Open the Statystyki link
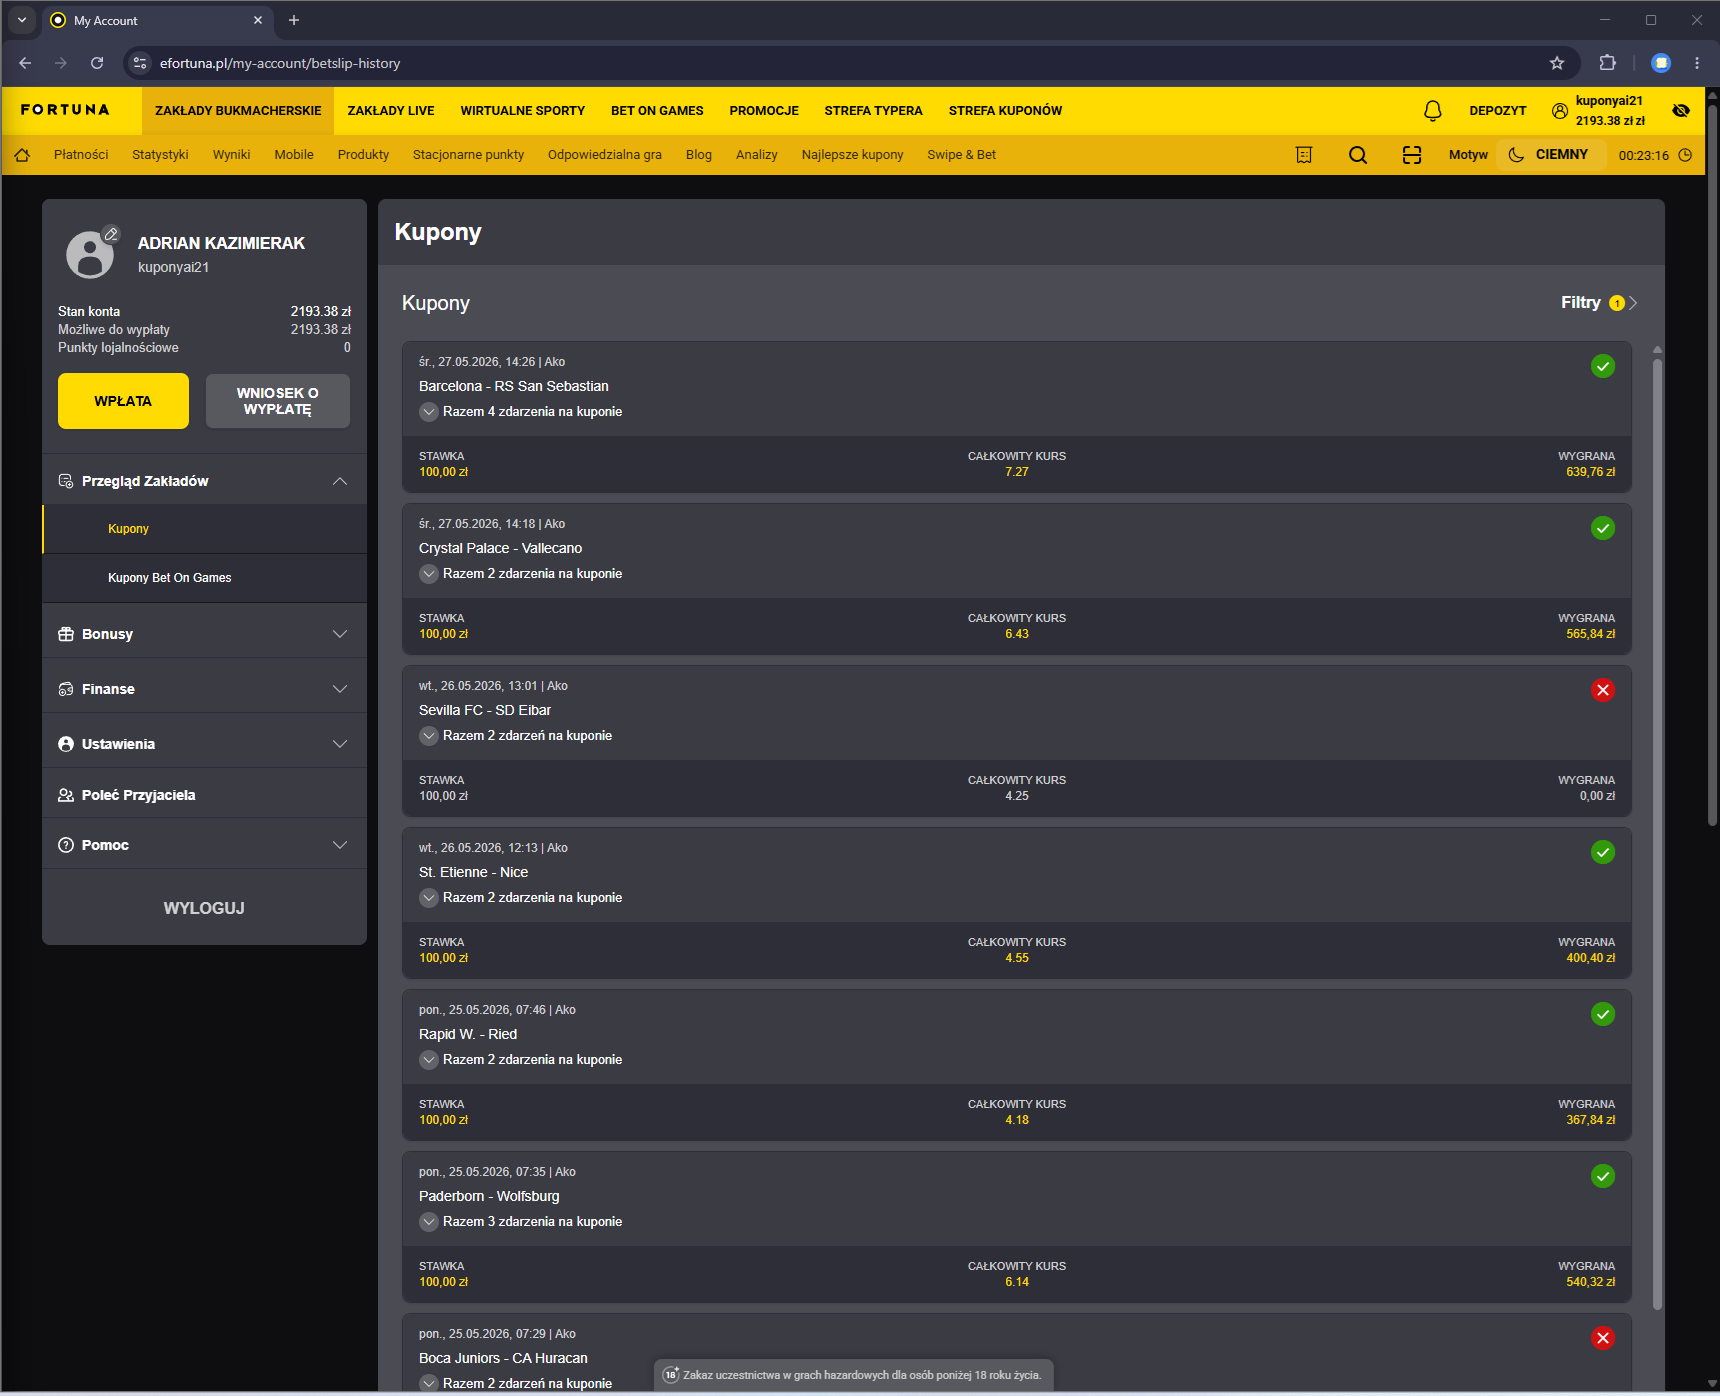Viewport: 1720px width, 1396px height. coord(160,155)
